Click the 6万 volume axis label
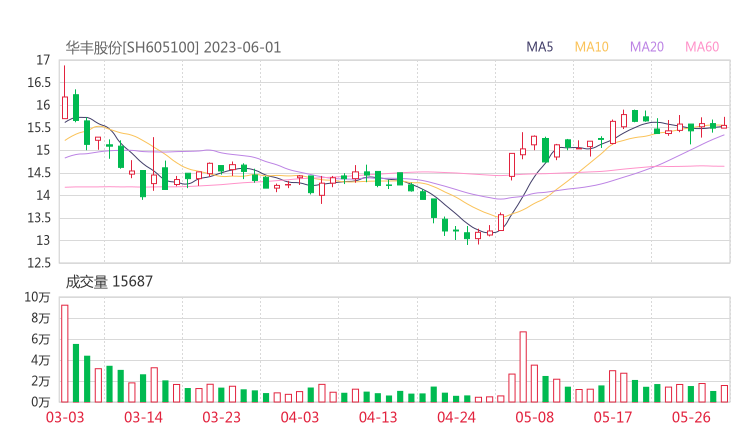 (41, 339)
